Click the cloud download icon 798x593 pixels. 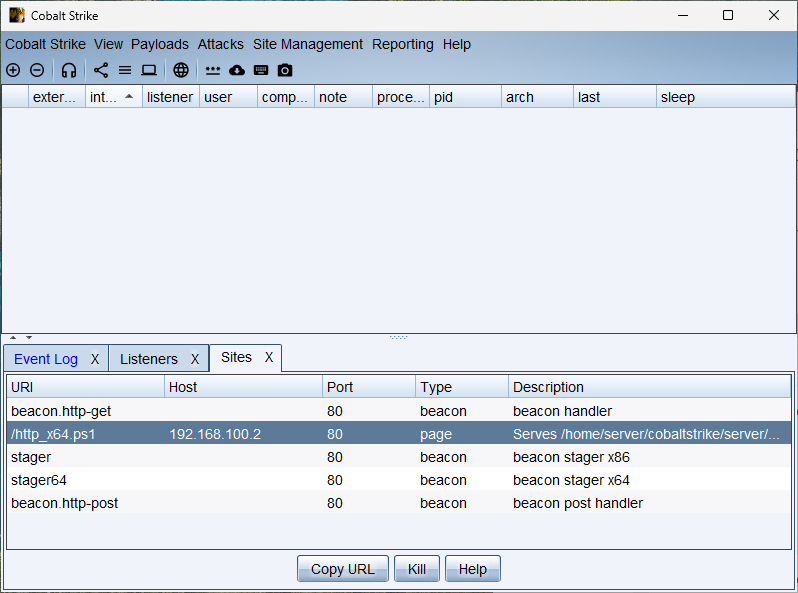pos(237,70)
